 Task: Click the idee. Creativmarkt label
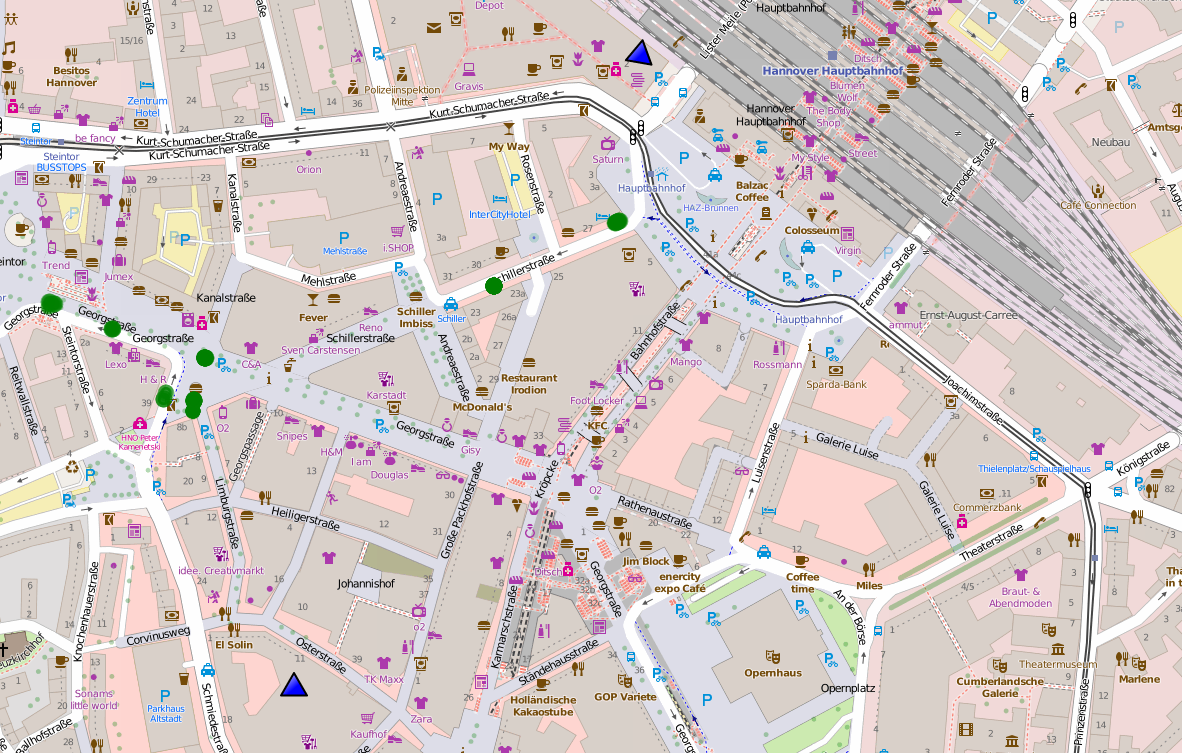tap(221, 571)
